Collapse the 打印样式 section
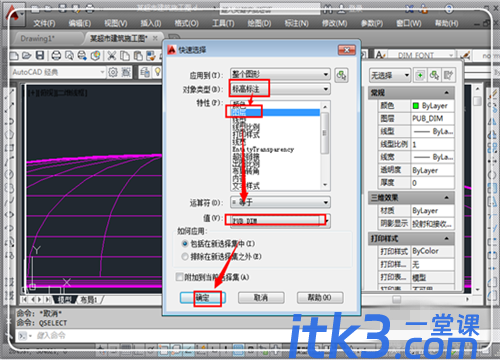Image resolution: width=500 pixels, height=360 pixels. 447,239
